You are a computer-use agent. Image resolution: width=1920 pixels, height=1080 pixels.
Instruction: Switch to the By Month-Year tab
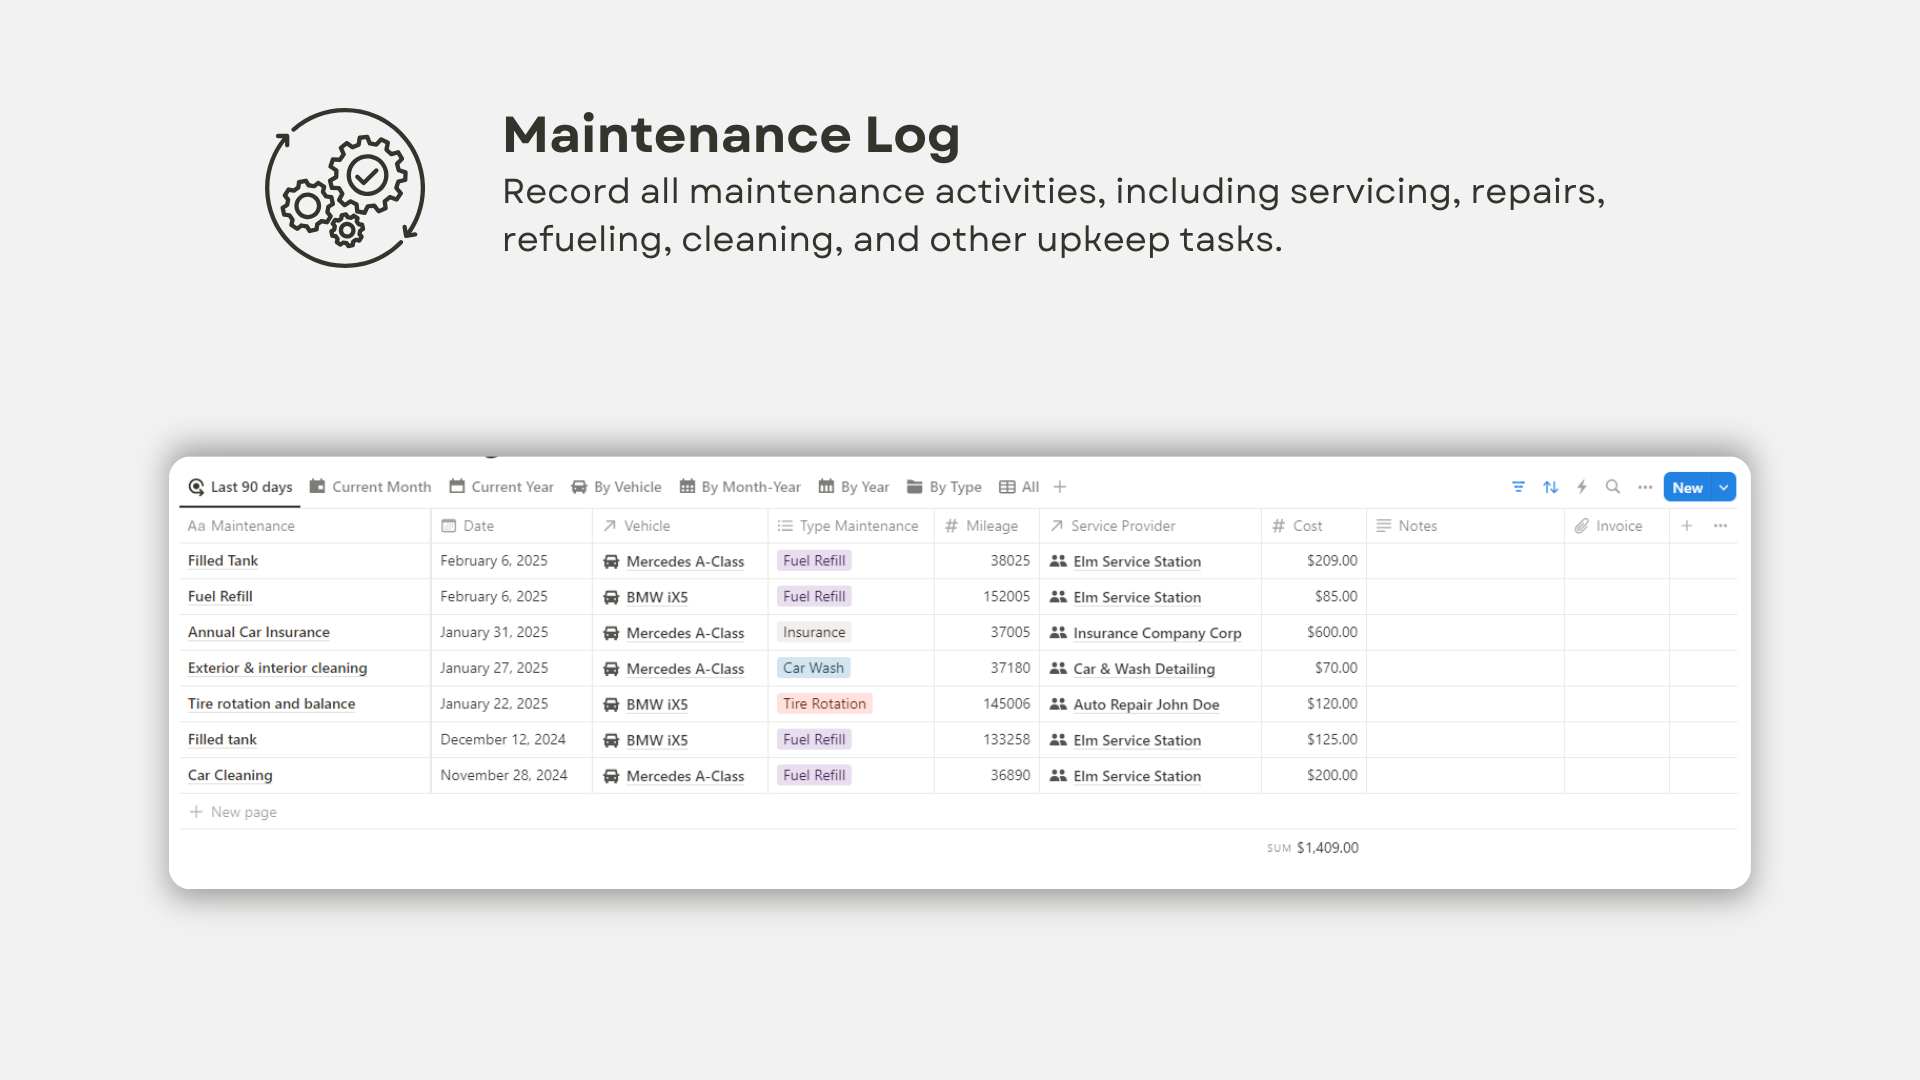click(740, 487)
